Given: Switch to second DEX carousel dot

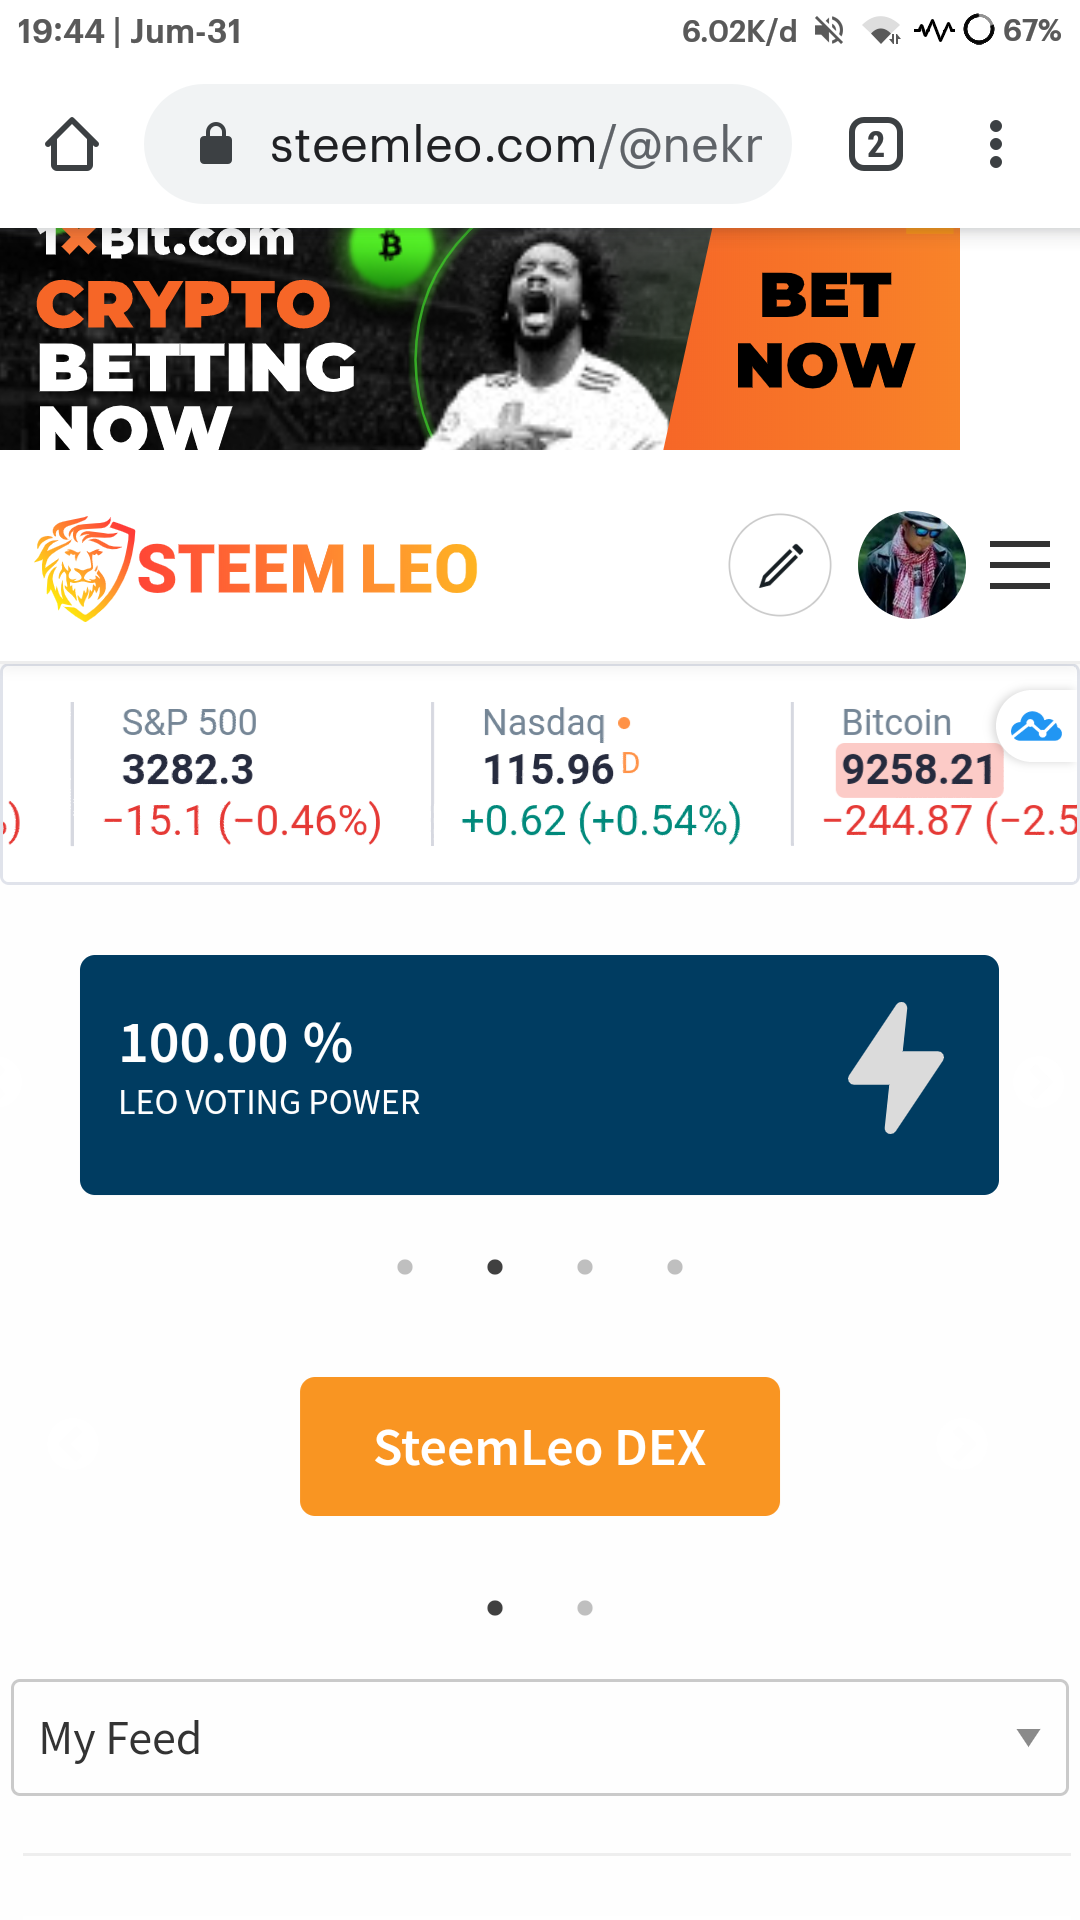Looking at the screenshot, I should pos(585,1608).
